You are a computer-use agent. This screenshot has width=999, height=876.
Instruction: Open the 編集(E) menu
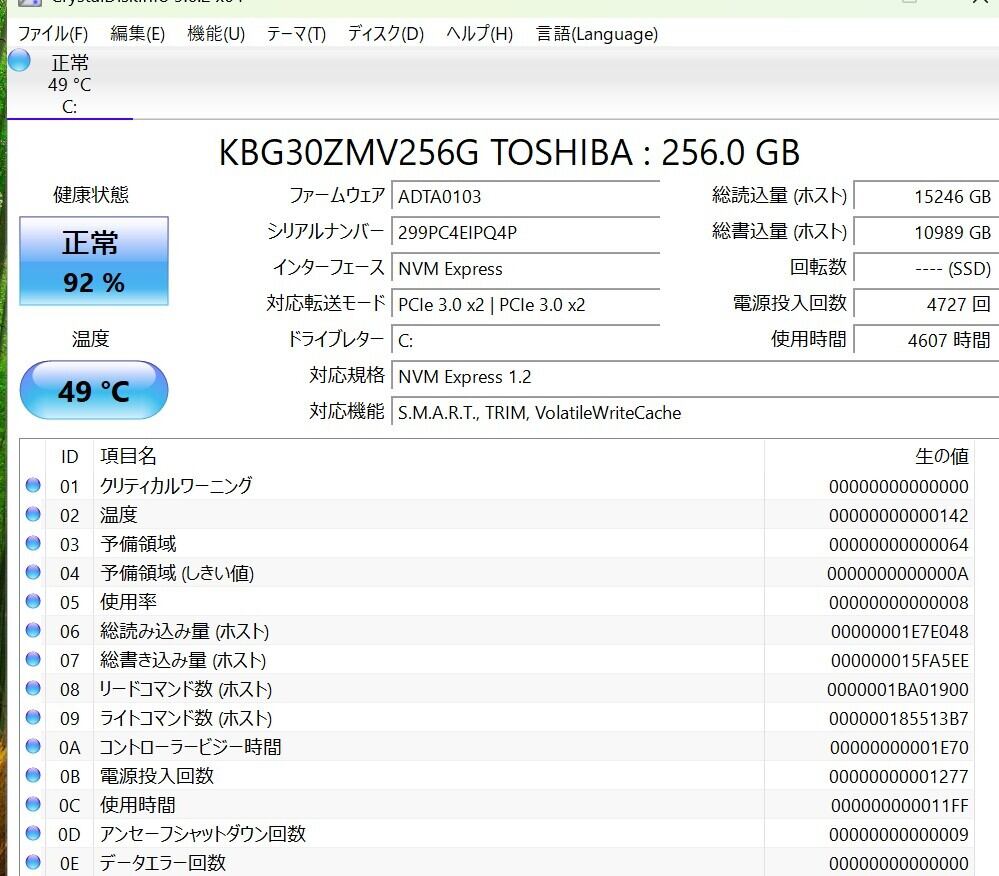[x=138, y=33]
